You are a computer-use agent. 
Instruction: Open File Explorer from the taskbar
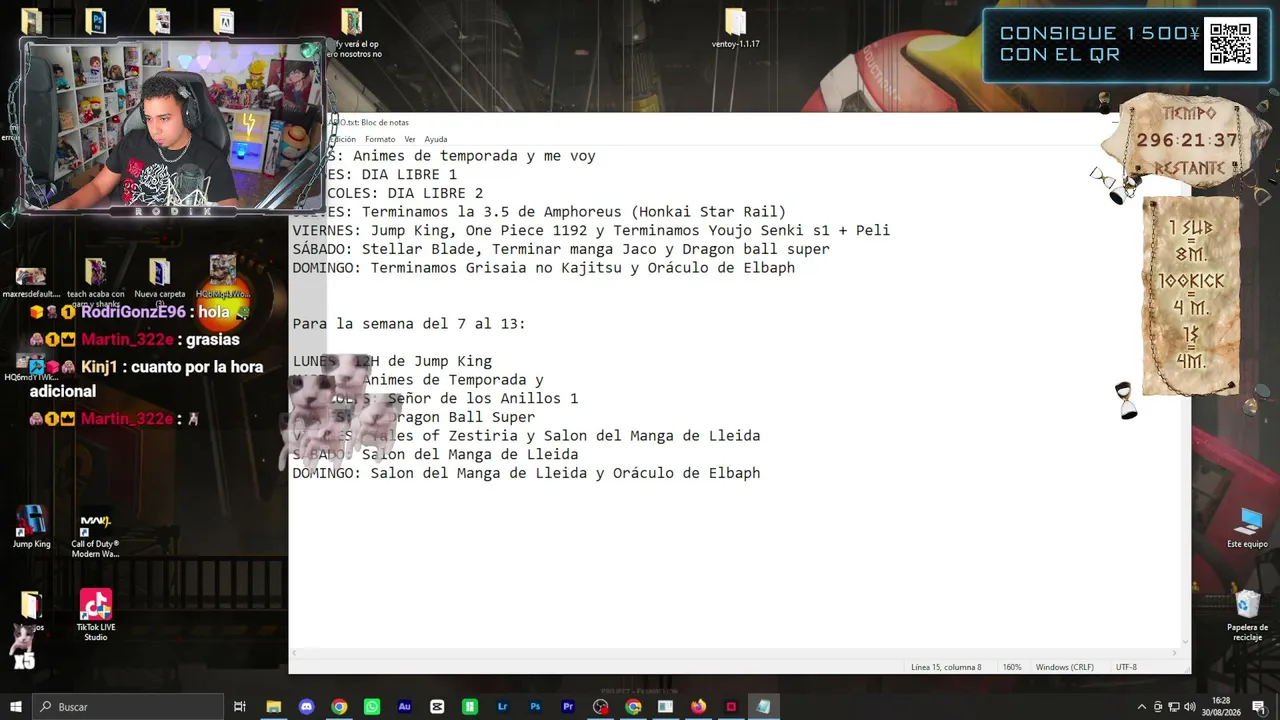click(273, 707)
